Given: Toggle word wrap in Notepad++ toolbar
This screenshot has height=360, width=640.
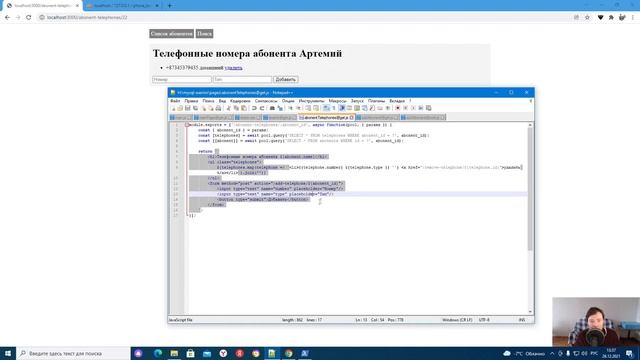Looking at the screenshot, I should tap(326, 108).
